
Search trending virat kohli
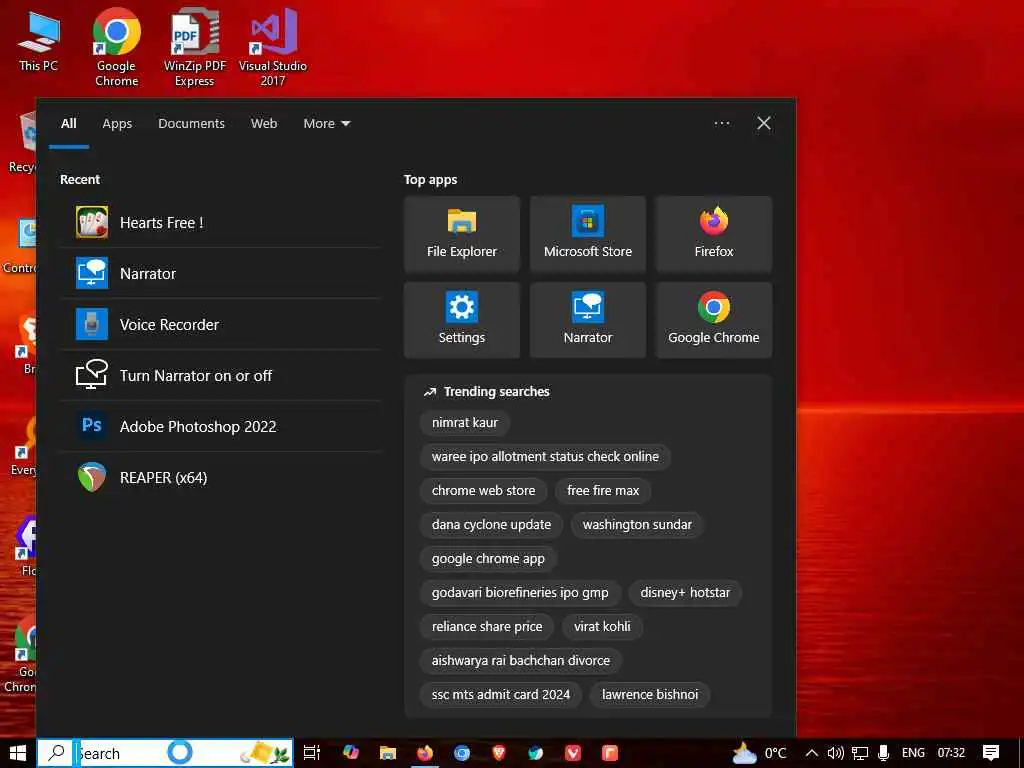pyautogui.click(x=602, y=626)
